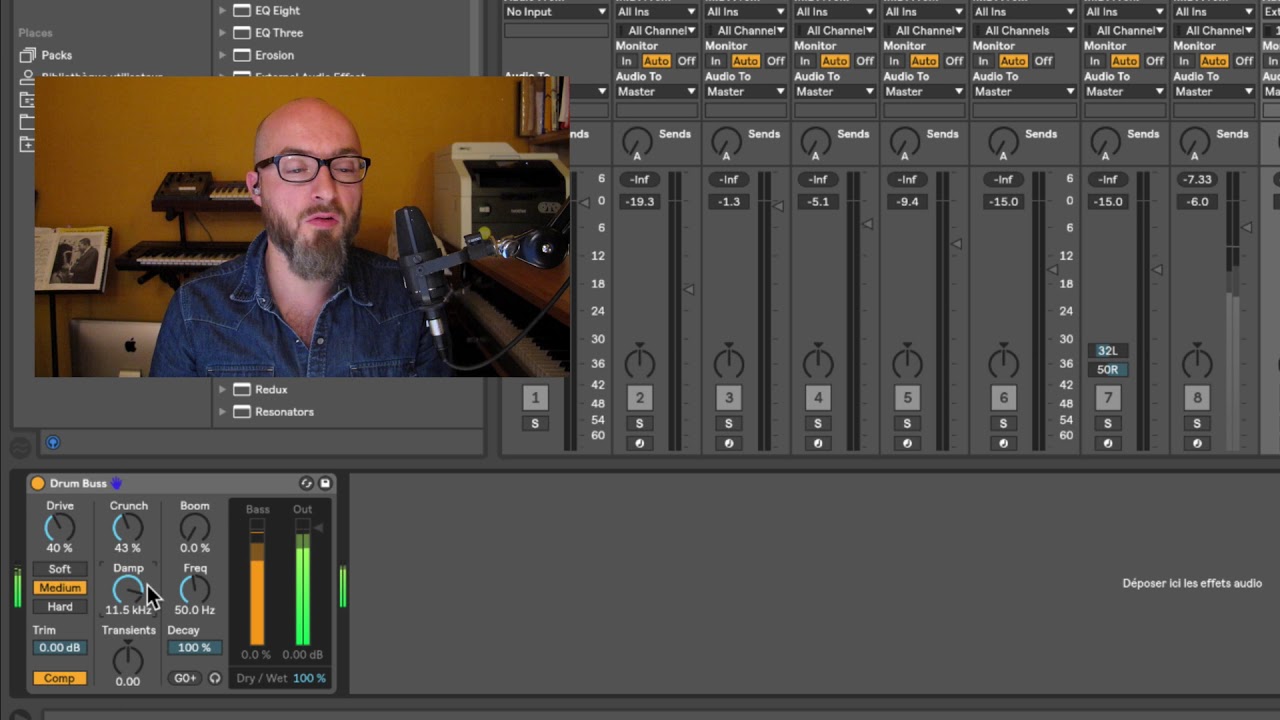Arm track 8 for recording
The width and height of the screenshot is (1280, 720).
tap(1197, 443)
